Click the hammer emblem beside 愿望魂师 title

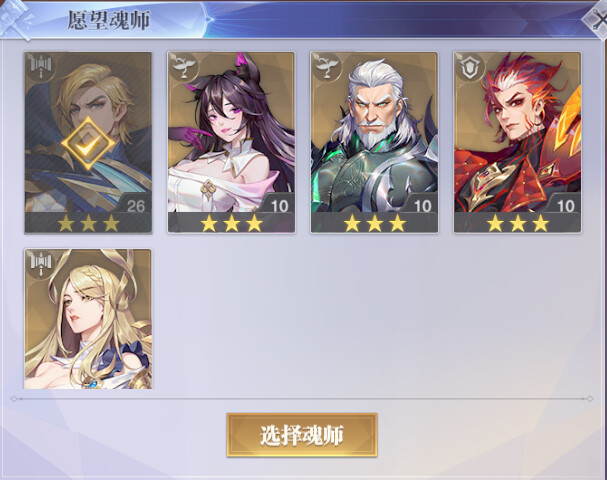pos(16,20)
